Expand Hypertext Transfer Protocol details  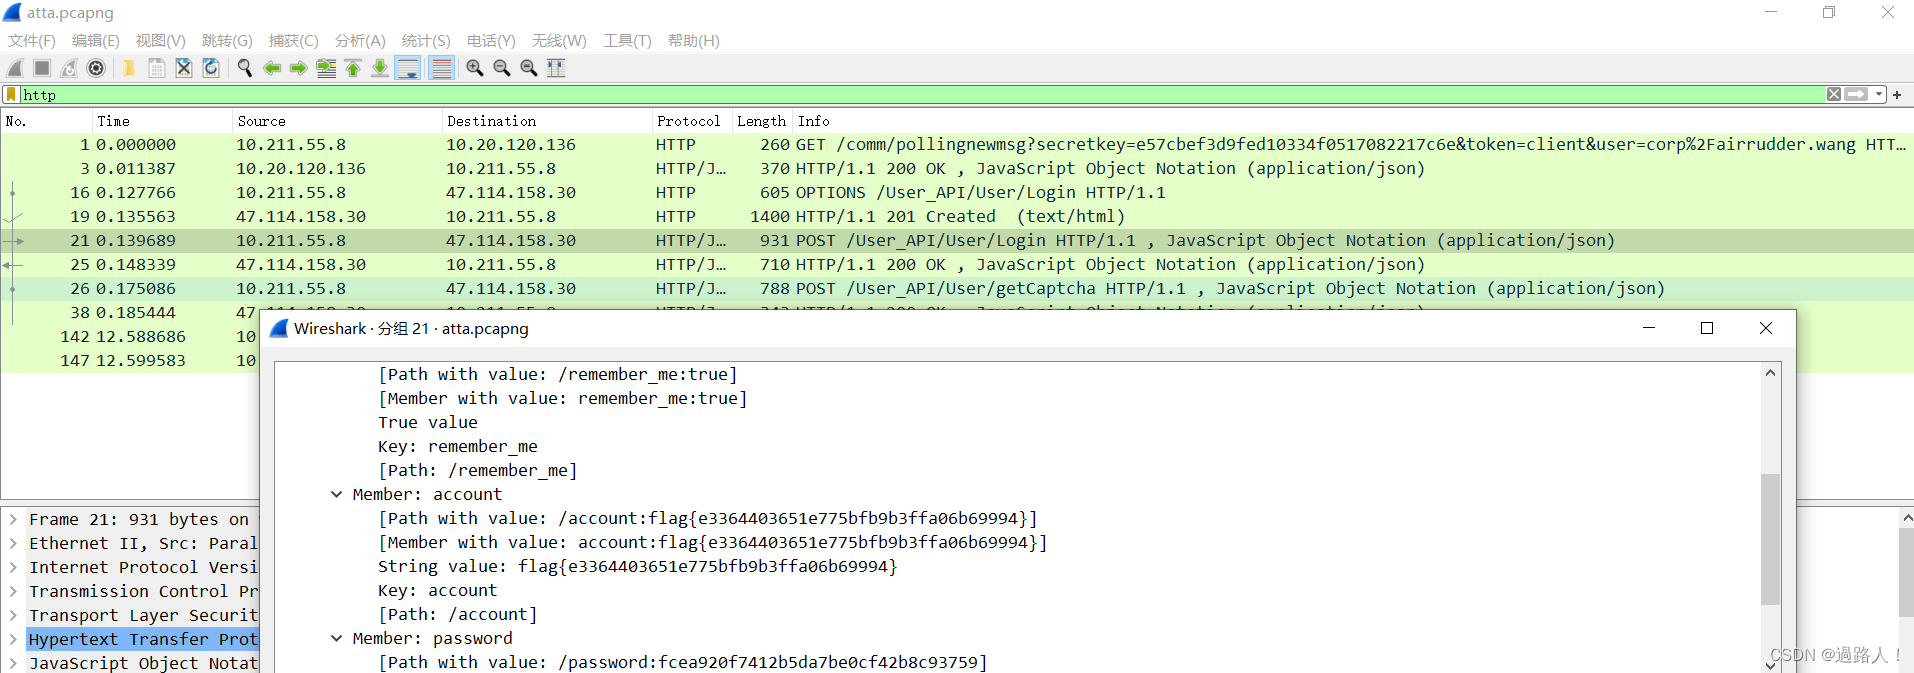(x=13, y=639)
